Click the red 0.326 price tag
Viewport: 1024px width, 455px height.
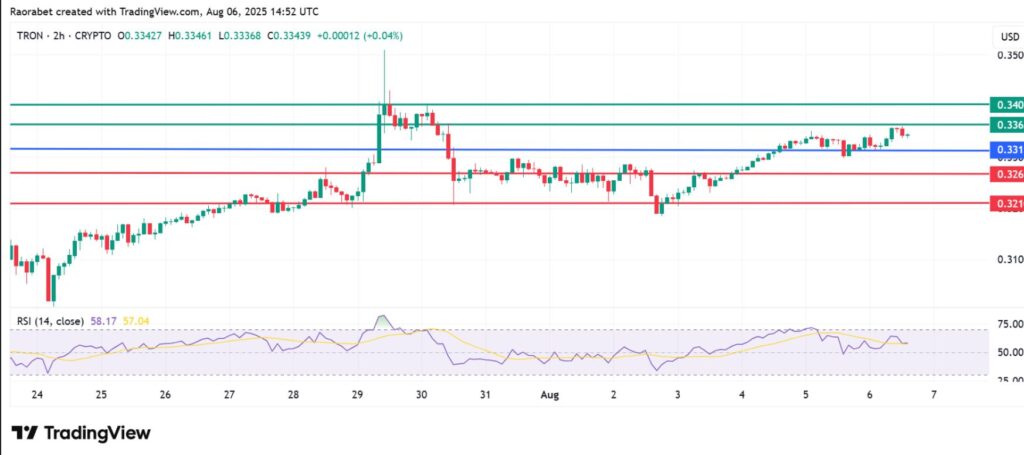click(1005, 174)
